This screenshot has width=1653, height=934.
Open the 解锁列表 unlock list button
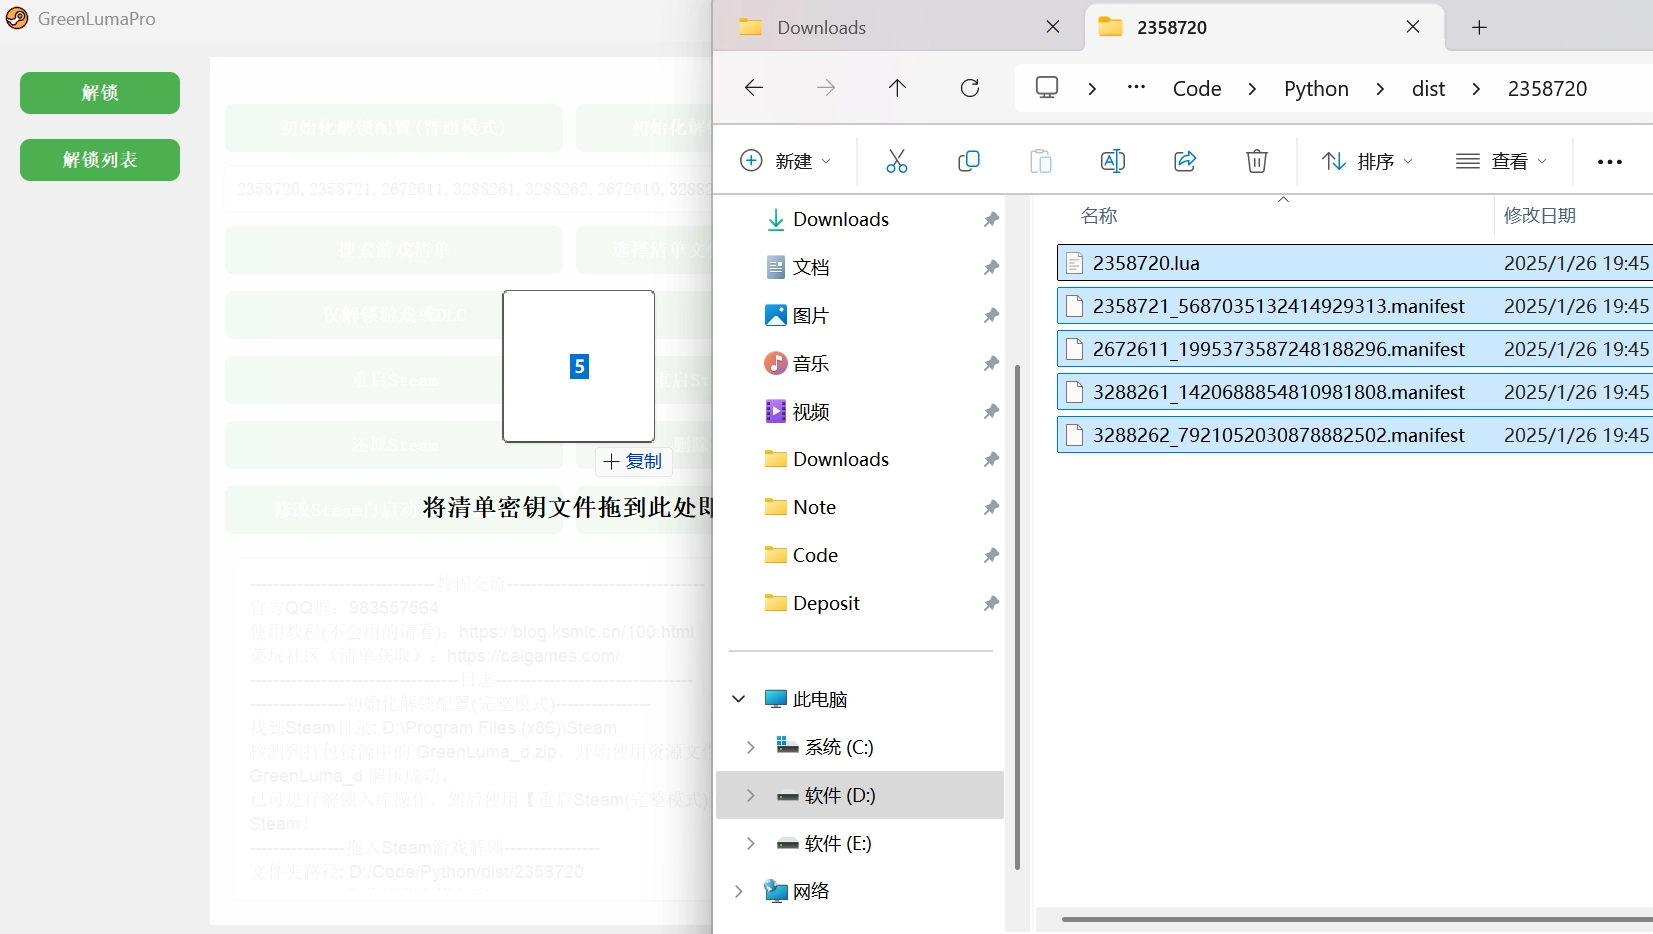(100, 160)
